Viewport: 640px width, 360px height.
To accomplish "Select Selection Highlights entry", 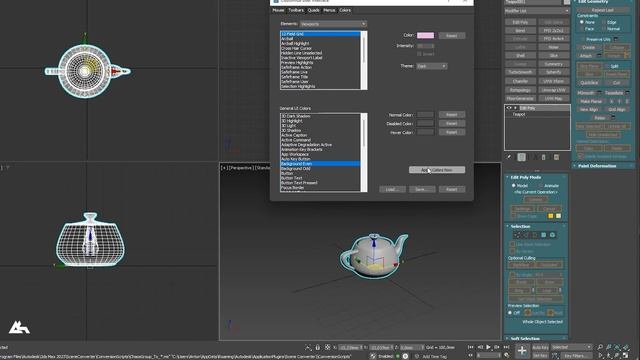I will click(298, 87).
